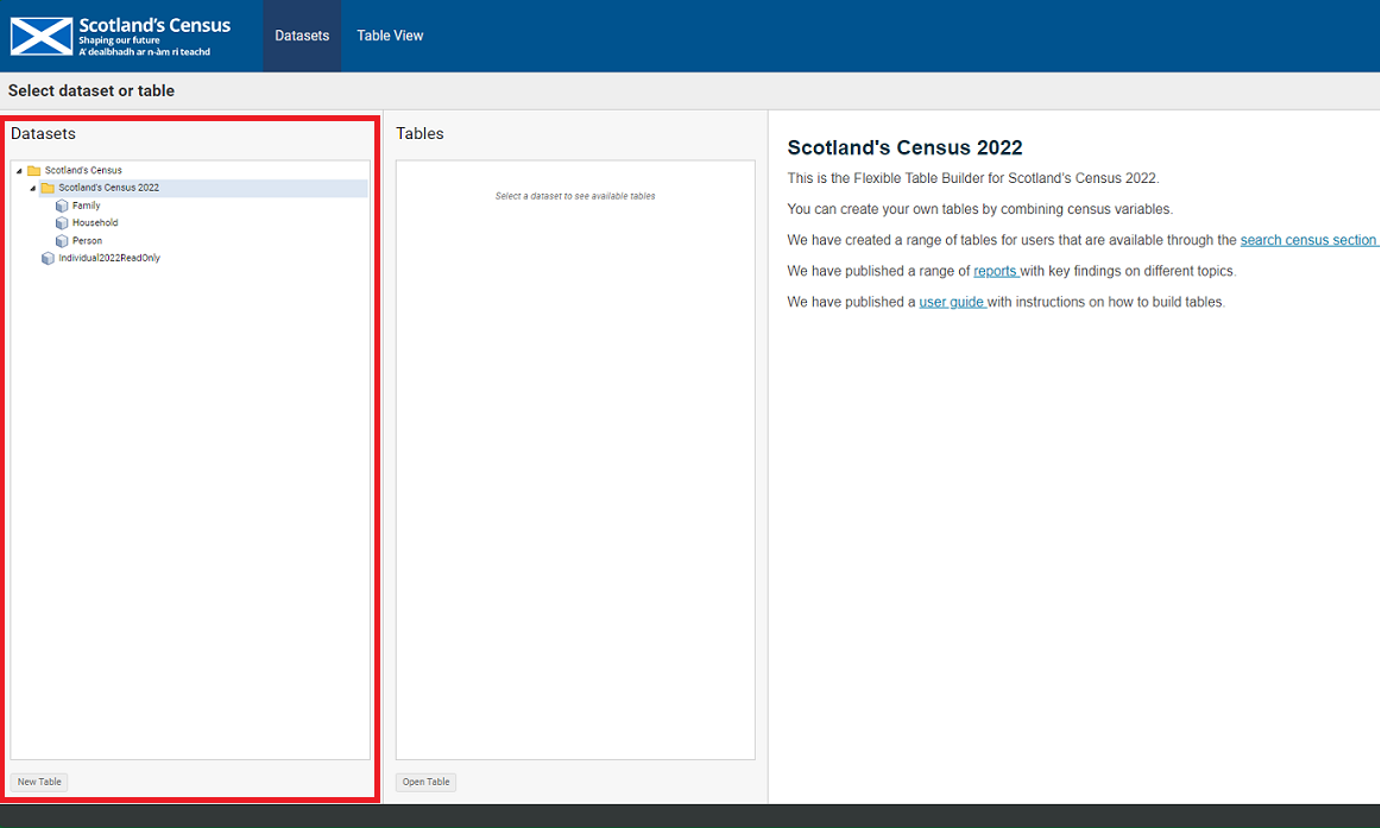Click the Household dataset cube icon
Viewport: 1380px width, 828px height.
[x=62, y=223]
